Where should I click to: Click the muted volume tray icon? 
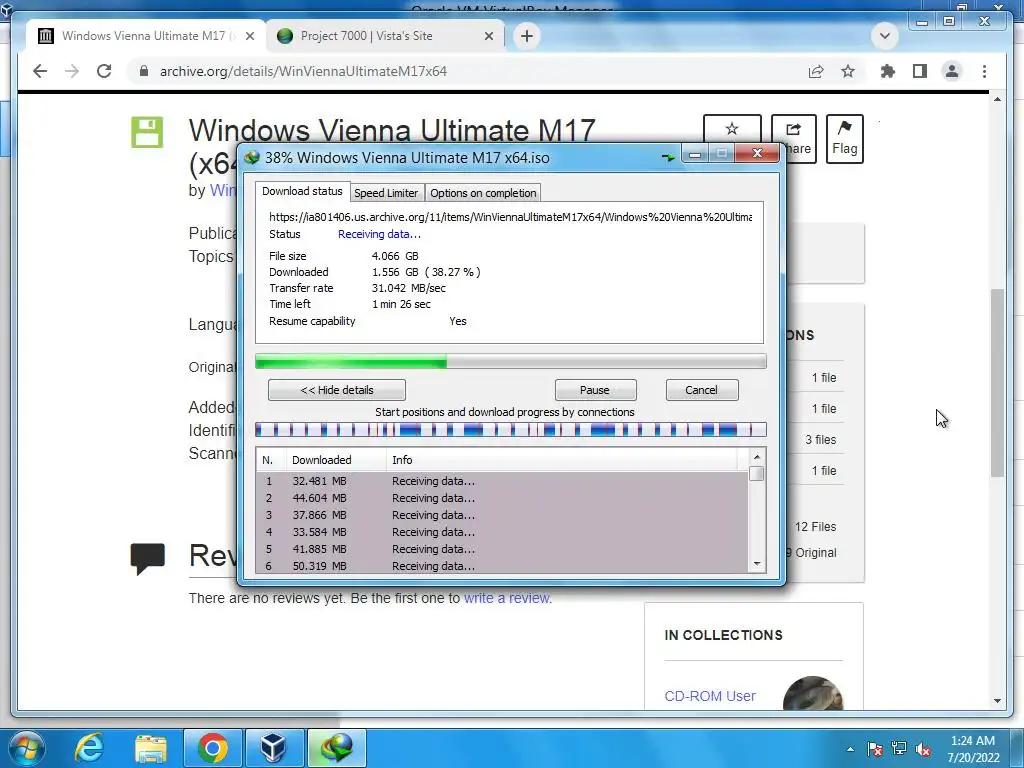coord(923,749)
